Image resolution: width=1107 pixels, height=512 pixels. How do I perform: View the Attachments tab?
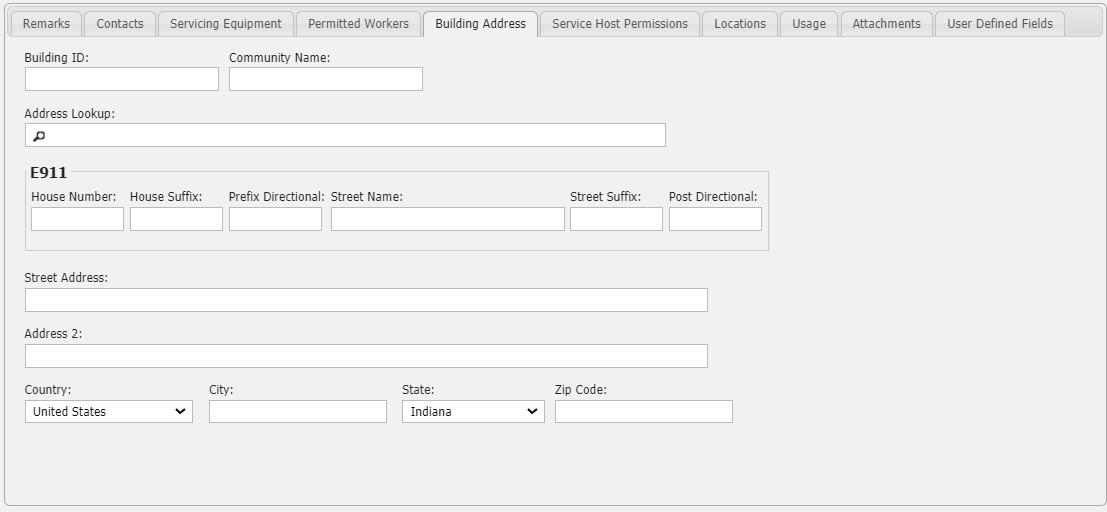(886, 24)
